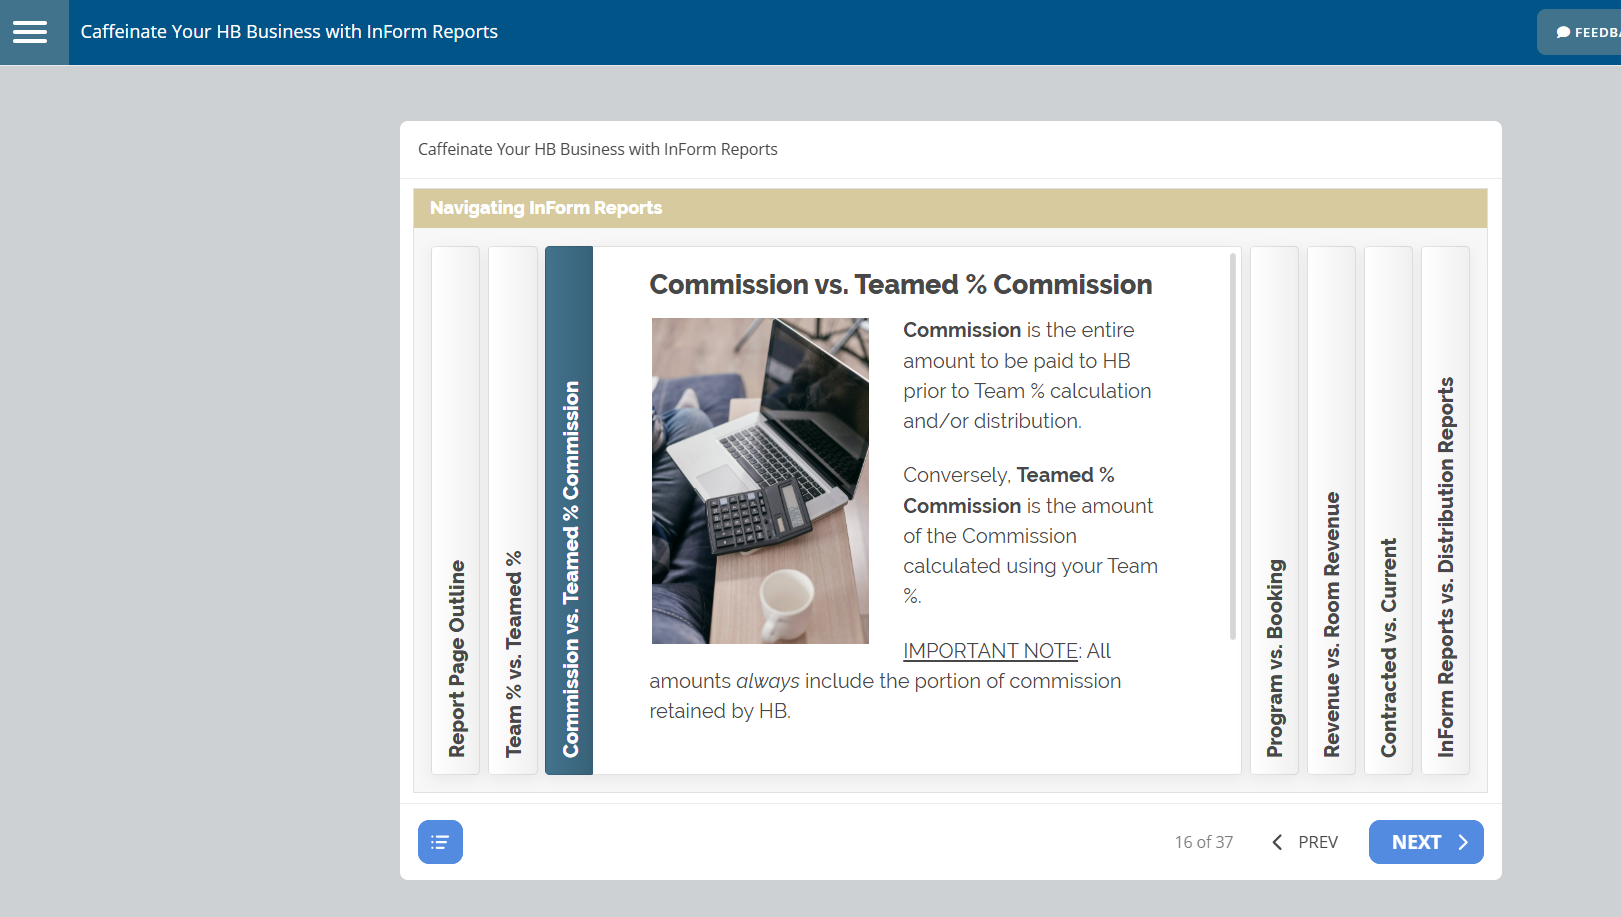Screen dimensions: 1621x917
Task: Open InForm Reports vs. Distribution Reports section
Action: tap(1446, 510)
